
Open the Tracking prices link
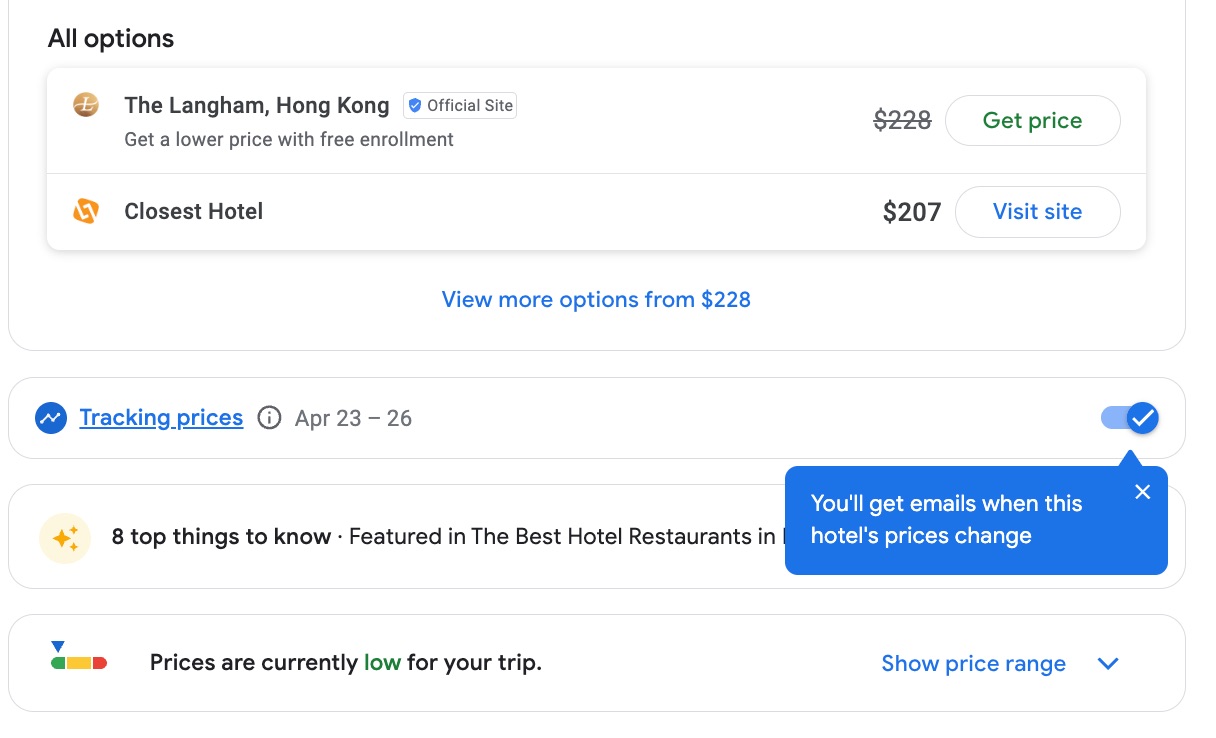click(x=161, y=418)
